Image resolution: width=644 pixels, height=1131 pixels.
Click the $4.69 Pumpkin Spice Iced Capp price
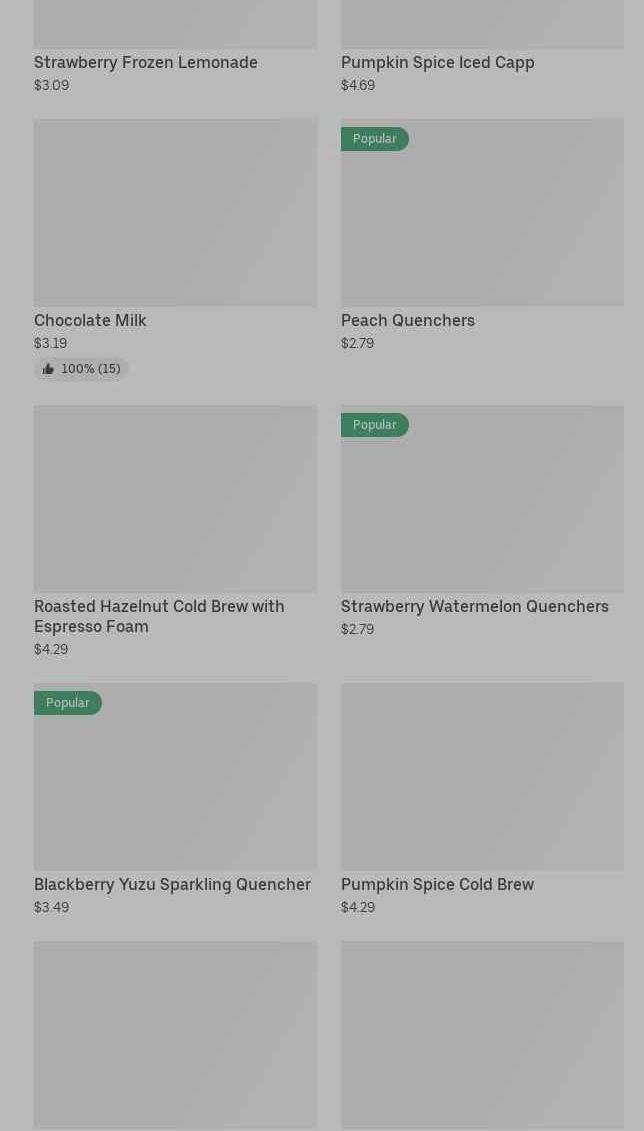tap(358, 85)
